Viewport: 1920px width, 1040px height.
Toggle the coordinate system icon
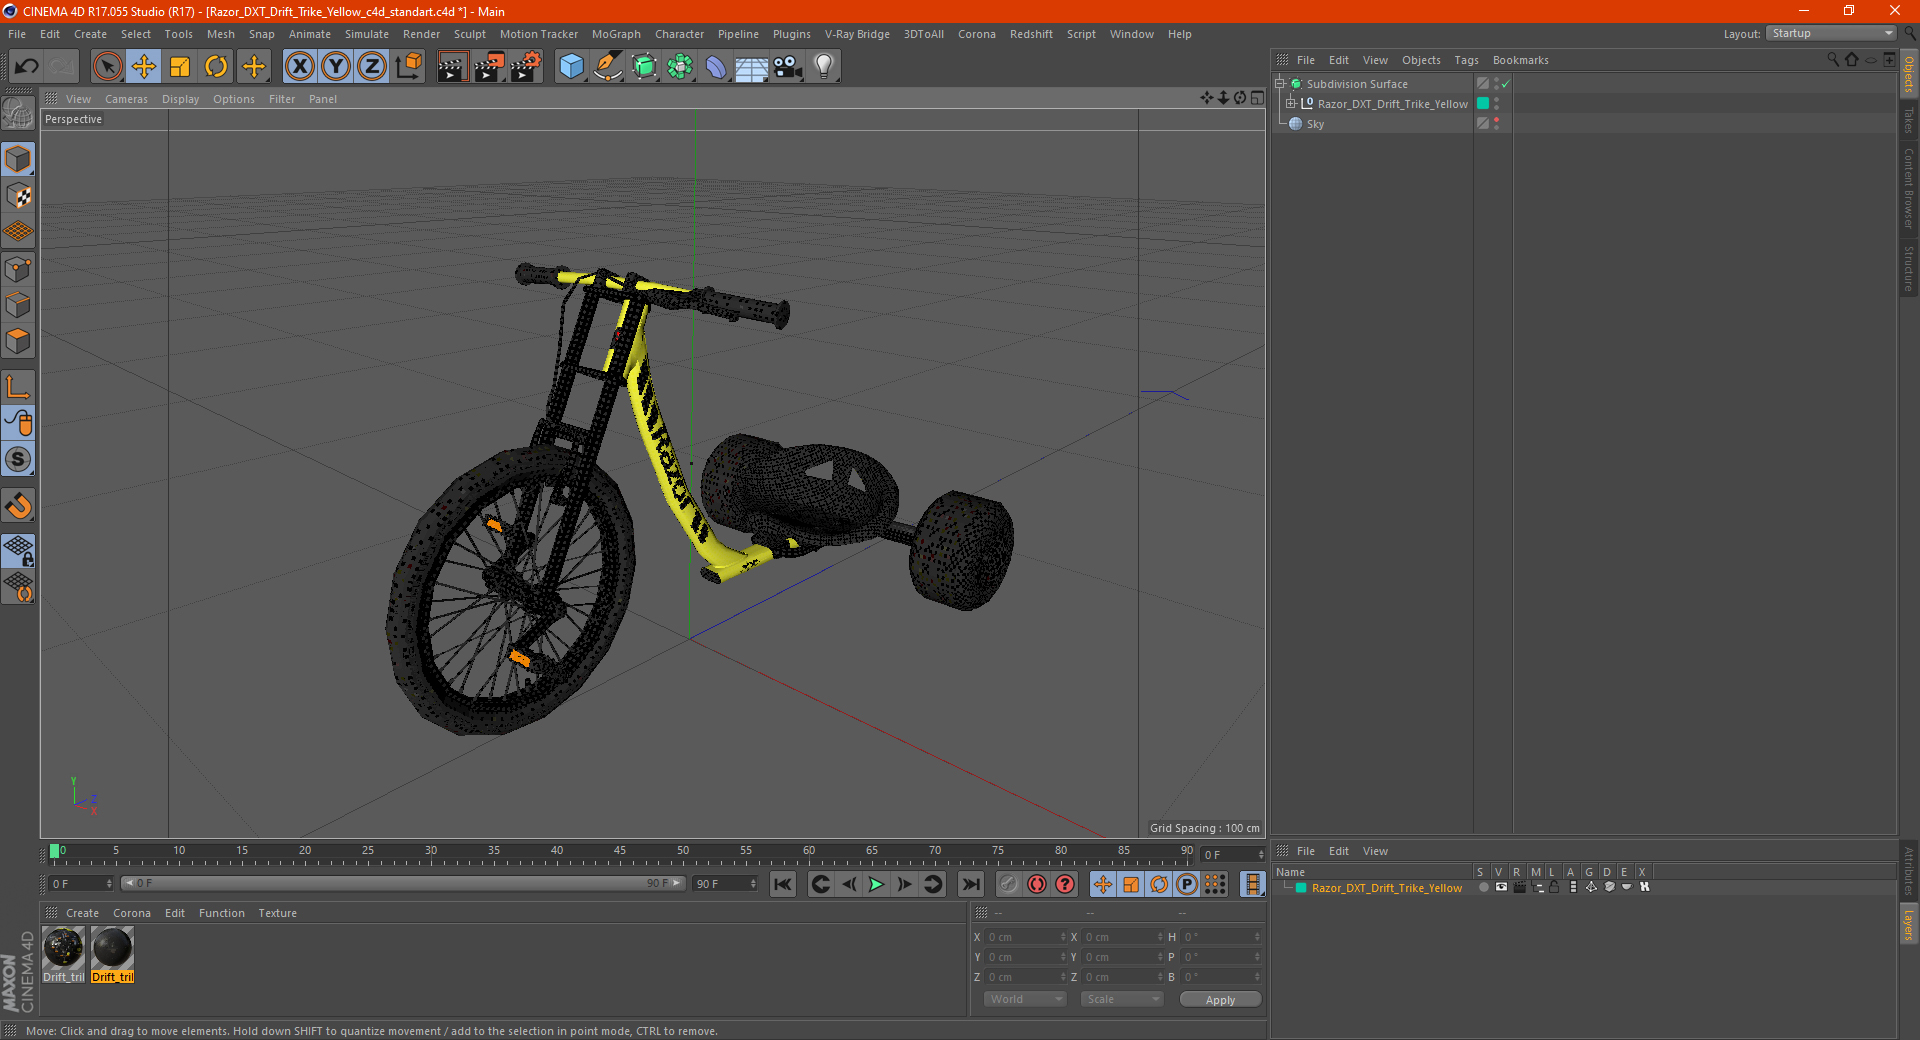point(409,67)
